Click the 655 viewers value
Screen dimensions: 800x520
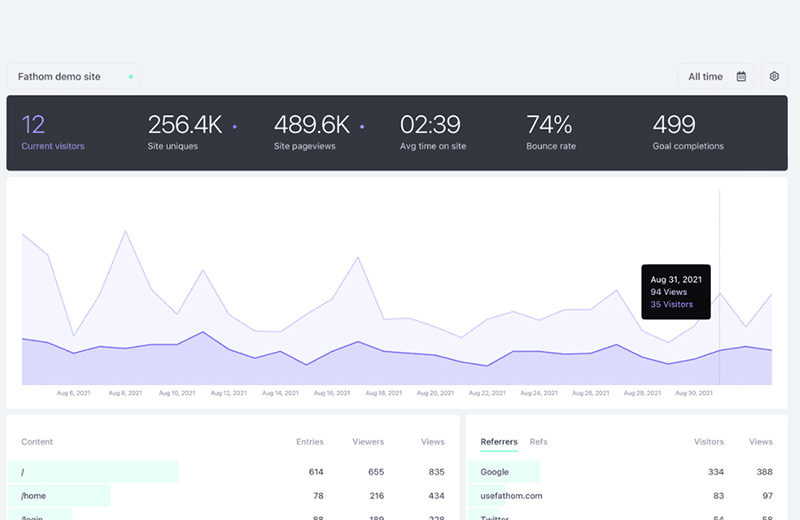click(376, 472)
